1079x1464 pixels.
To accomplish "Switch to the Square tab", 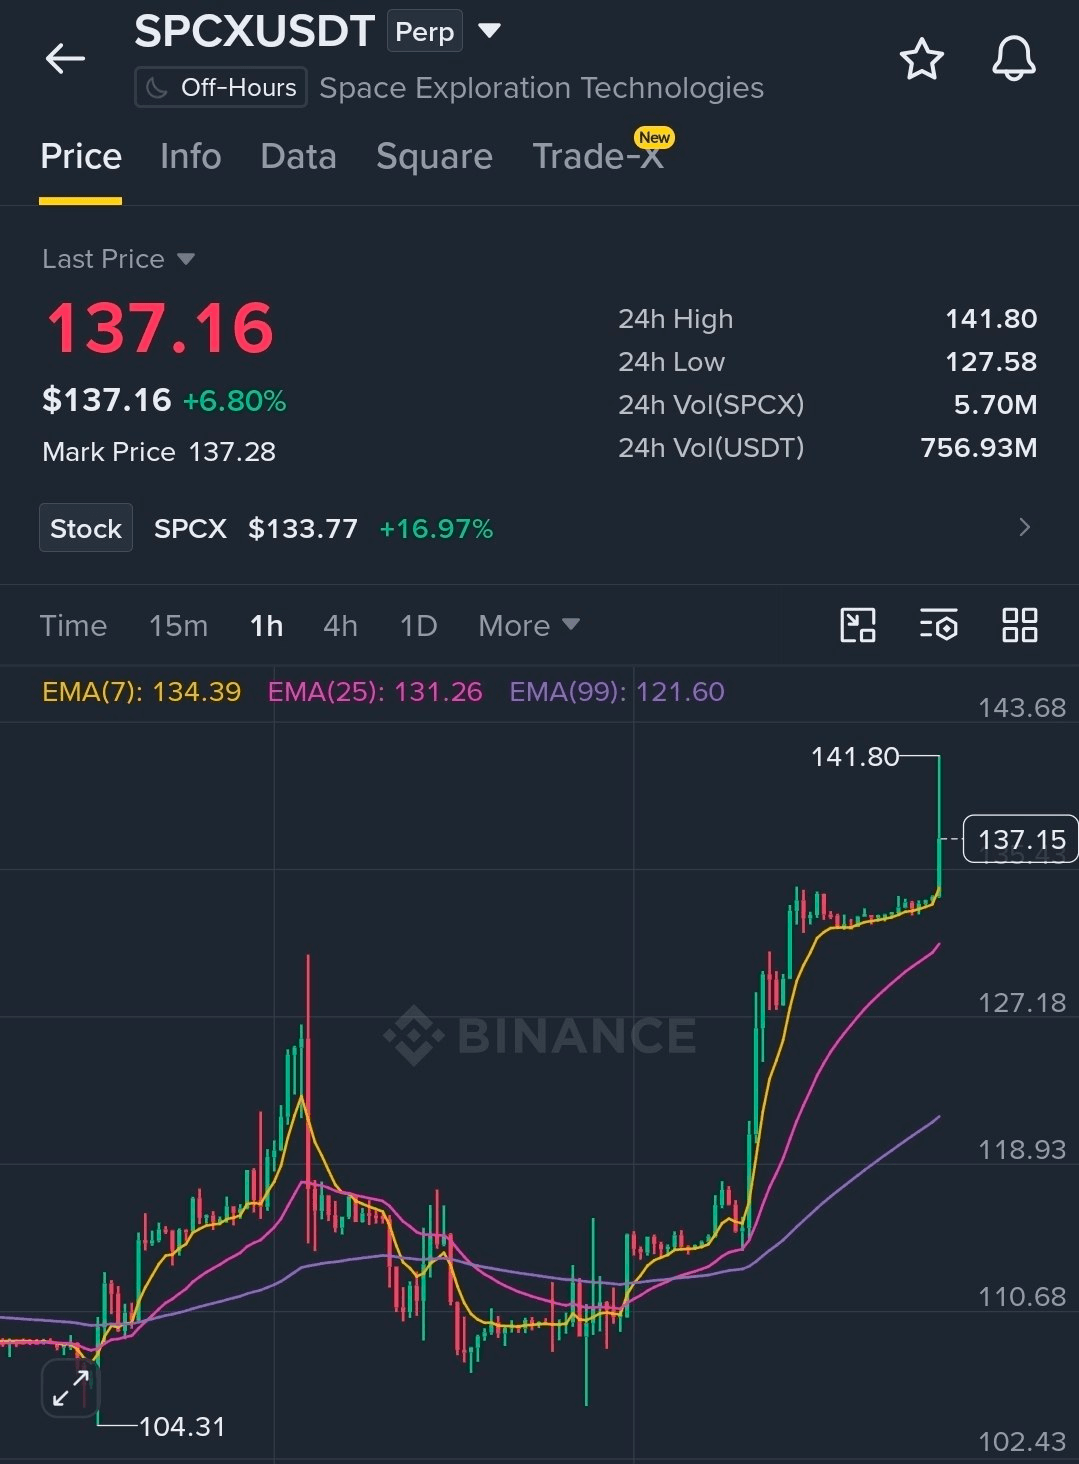I will pyautogui.click(x=434, y=157).
